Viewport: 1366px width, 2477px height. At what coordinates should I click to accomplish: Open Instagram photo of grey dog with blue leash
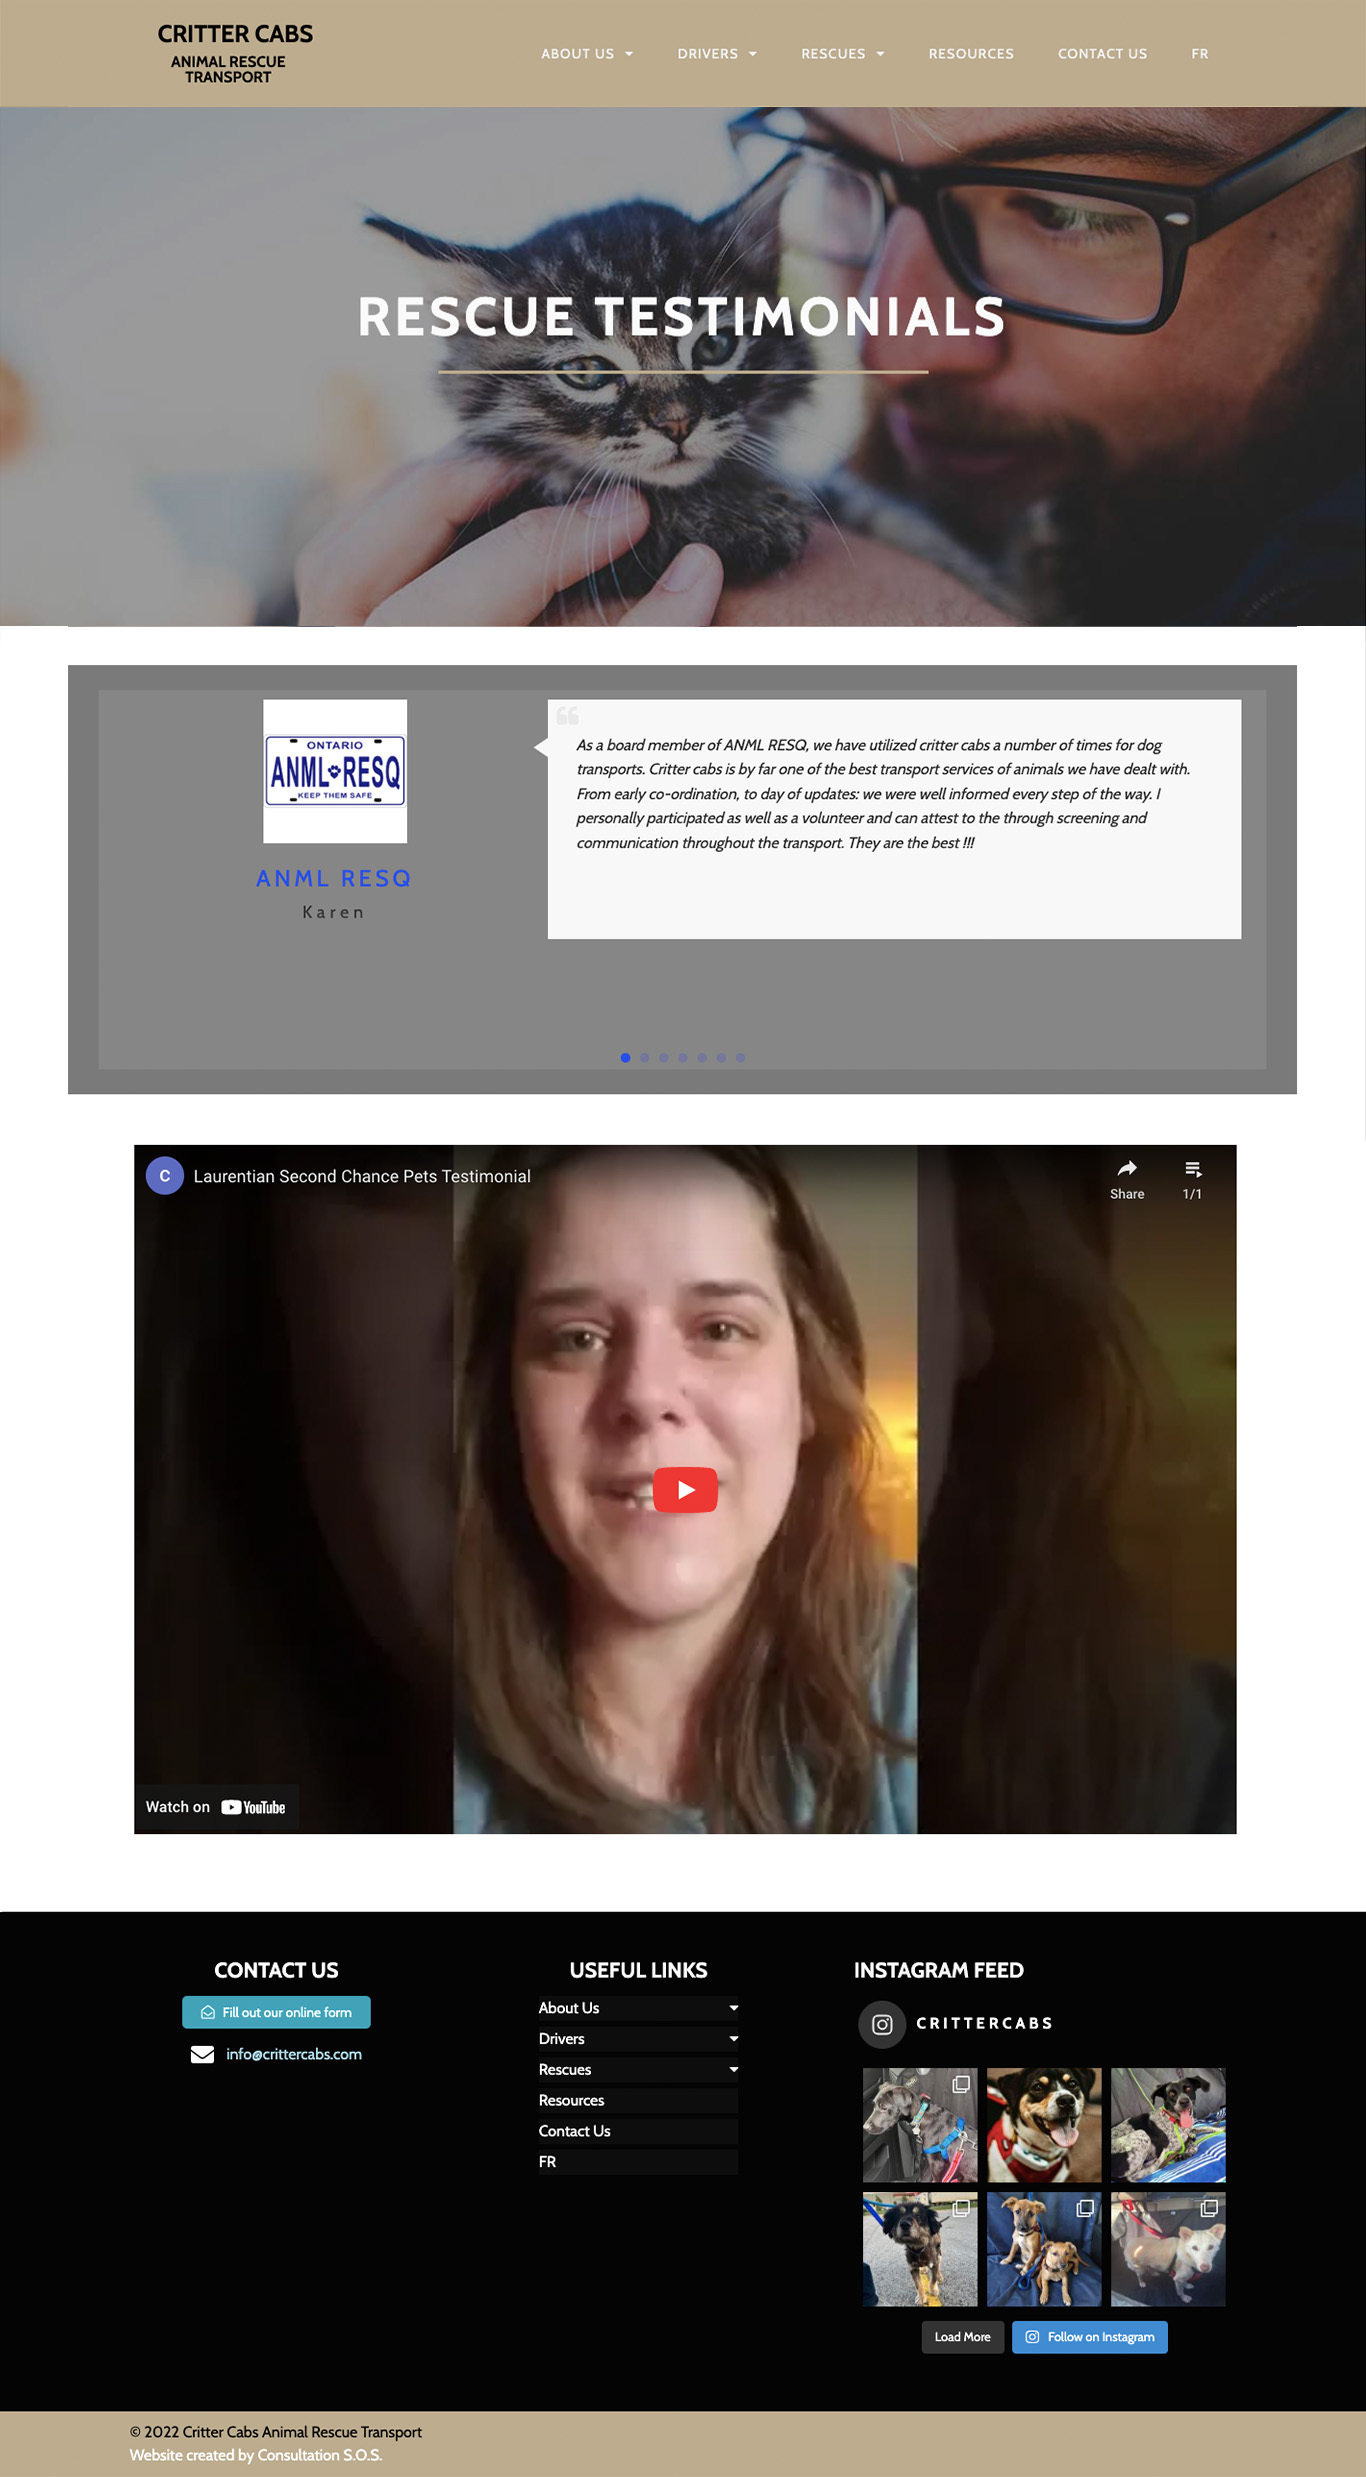[920, 2125]
